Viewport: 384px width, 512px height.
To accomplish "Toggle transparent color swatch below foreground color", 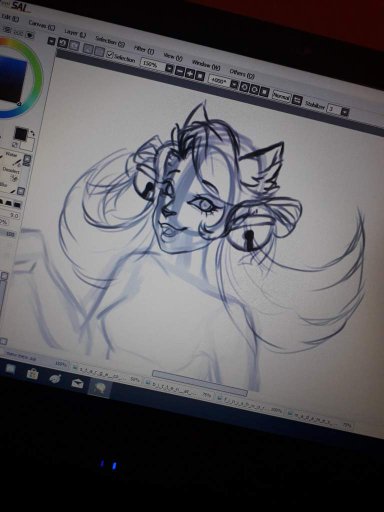I will (x=15, y=145).
